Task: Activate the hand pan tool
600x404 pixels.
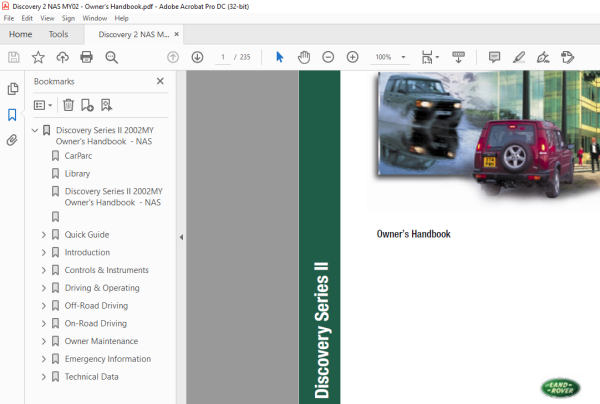Action: tap(304, 57)
